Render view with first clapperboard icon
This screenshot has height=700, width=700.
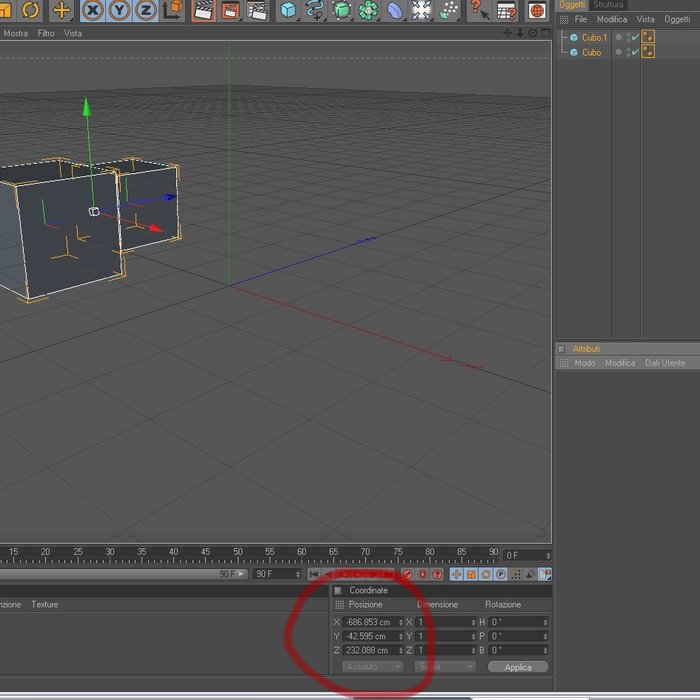coord(204,10)
